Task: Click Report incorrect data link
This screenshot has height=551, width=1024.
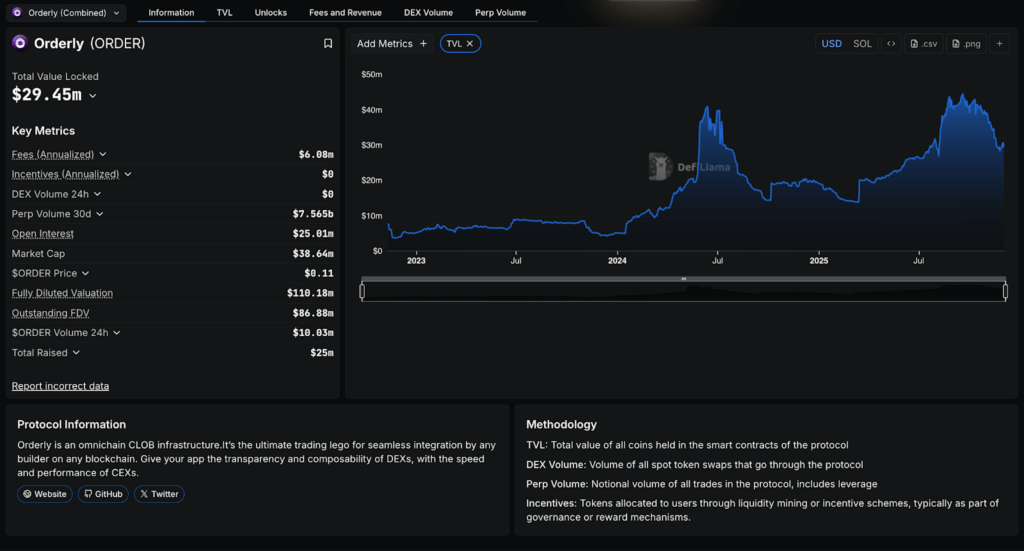Action: (60, 386)
